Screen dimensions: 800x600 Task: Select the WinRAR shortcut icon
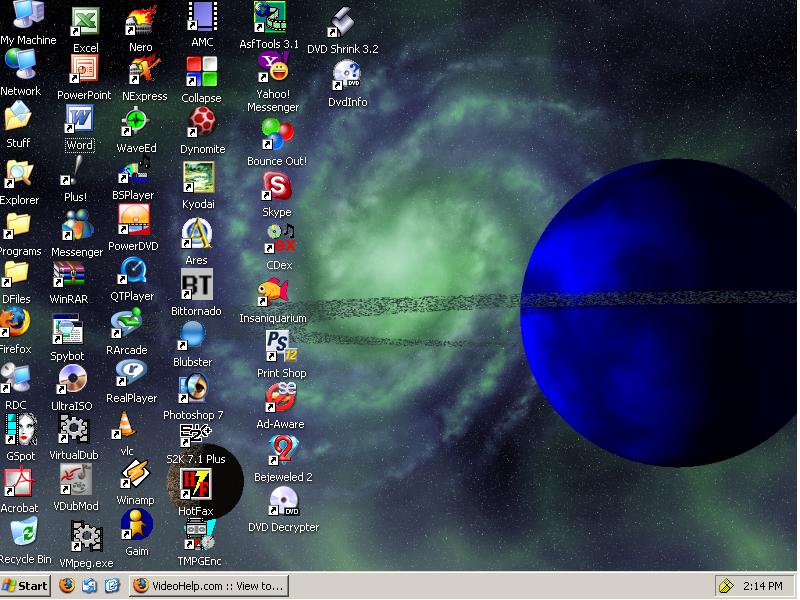click(x=69, y=274)
